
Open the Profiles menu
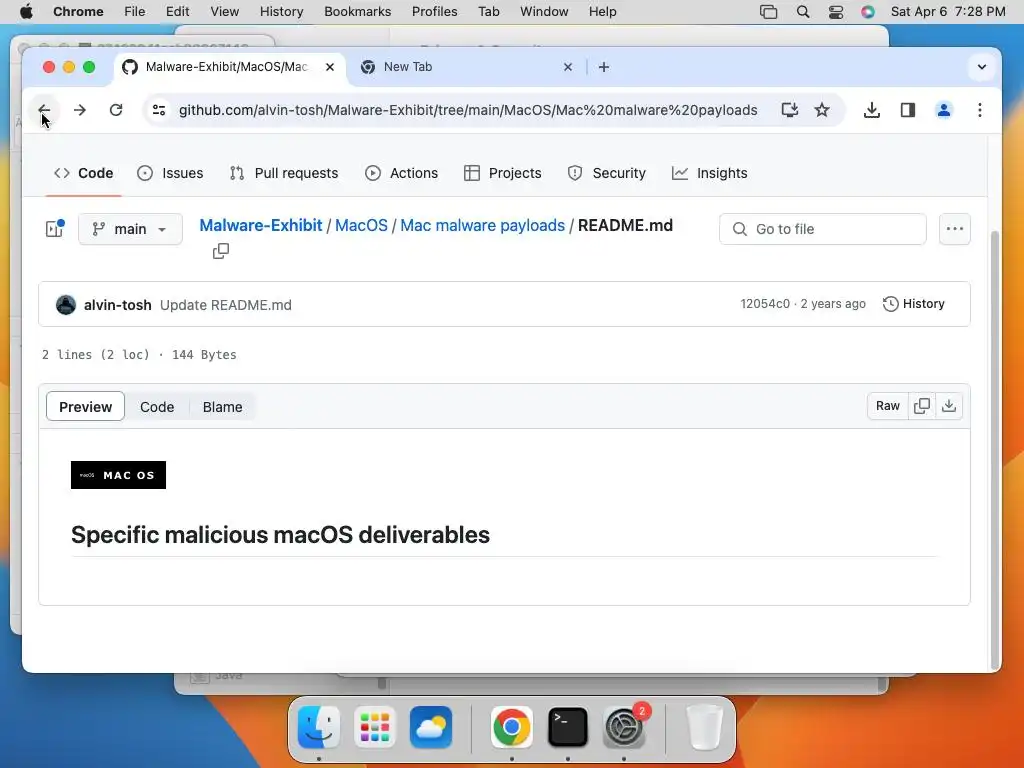coord(434,11)
